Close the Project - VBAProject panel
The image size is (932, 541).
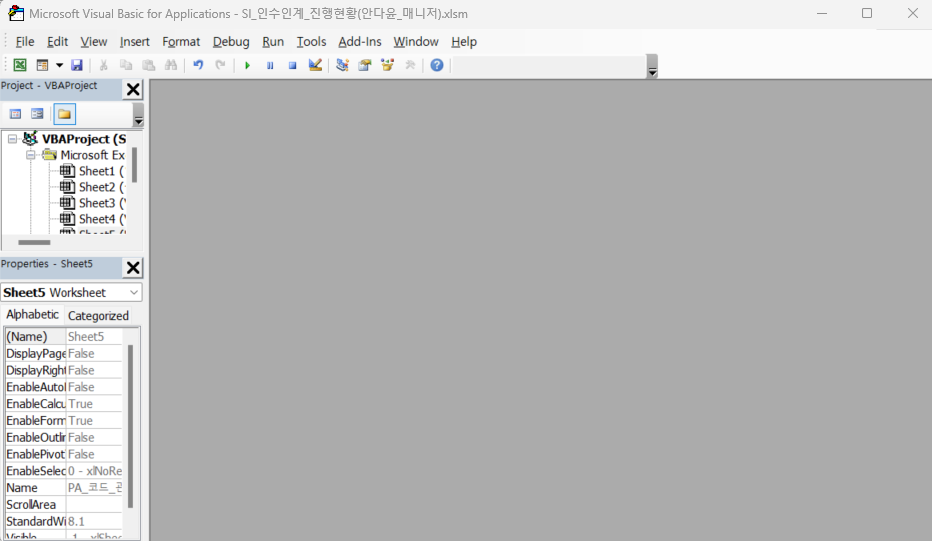133,90
